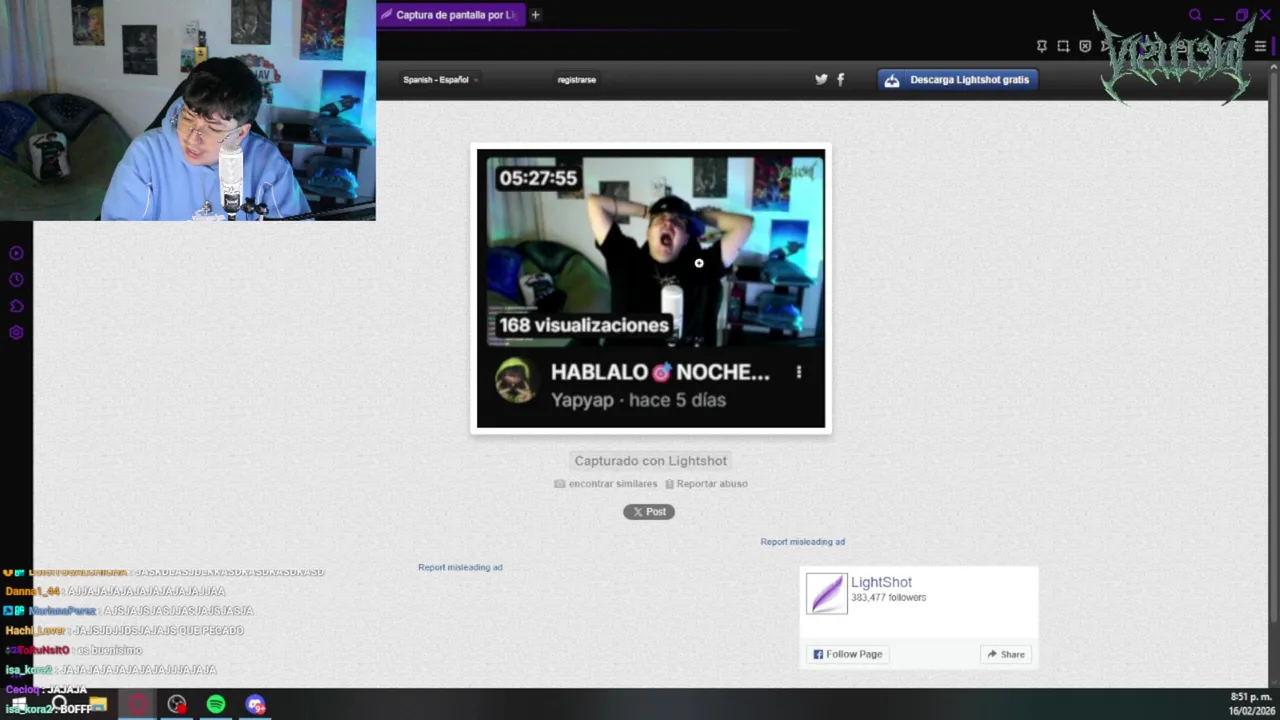
Task: Click the 383,477 followers text
Action: 888,598
